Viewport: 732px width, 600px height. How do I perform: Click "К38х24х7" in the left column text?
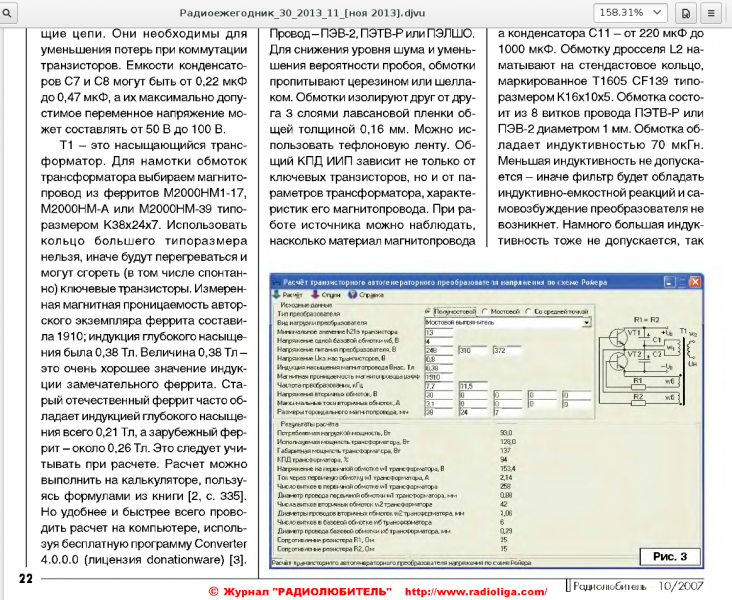coord(131,225)
